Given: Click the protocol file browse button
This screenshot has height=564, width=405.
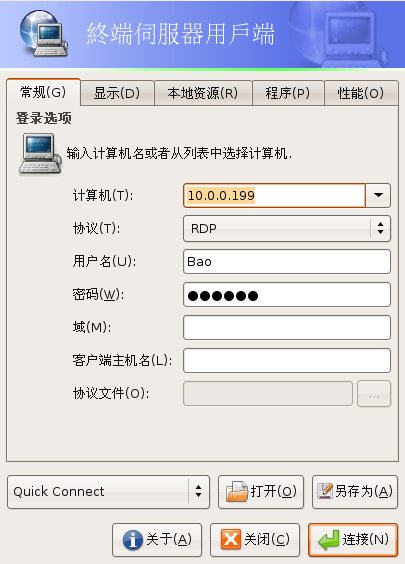Looking at the screenshot, I should 374,394.
